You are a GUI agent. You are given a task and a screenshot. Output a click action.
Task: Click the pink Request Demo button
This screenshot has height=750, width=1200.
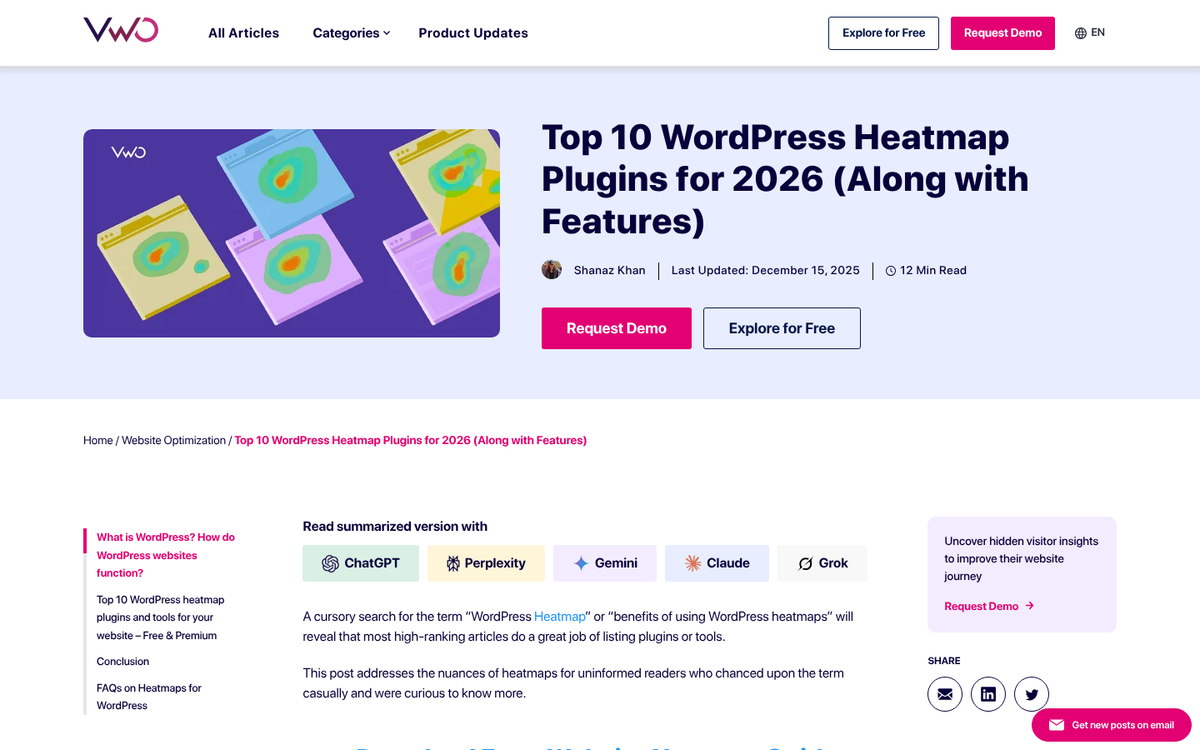pos(1002,32)
